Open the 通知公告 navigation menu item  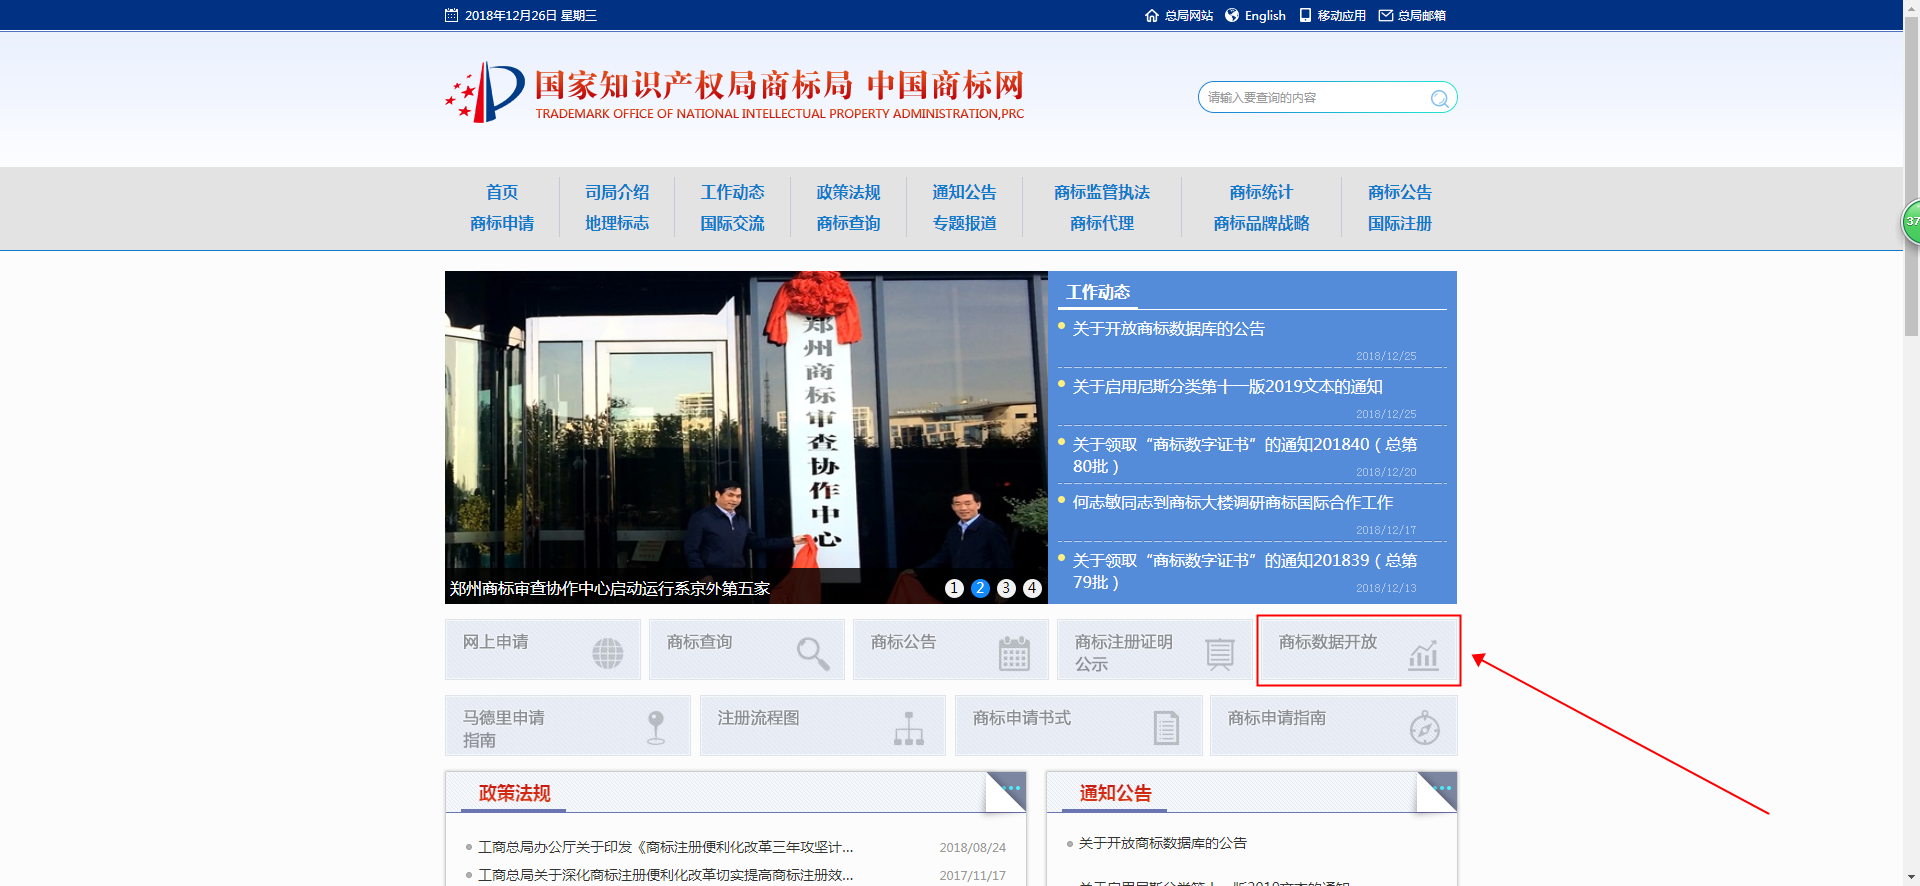[964, 192]
